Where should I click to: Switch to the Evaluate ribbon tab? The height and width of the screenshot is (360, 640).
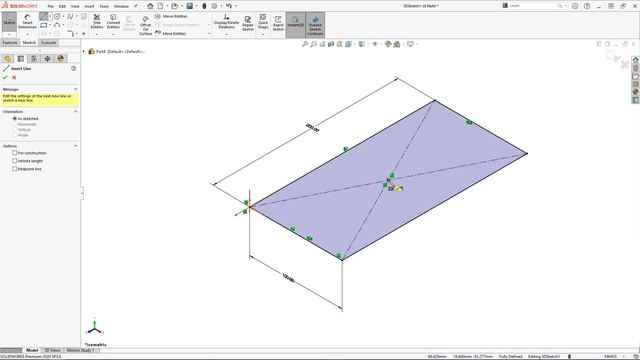pyautogui.click(x=48, y=42)
